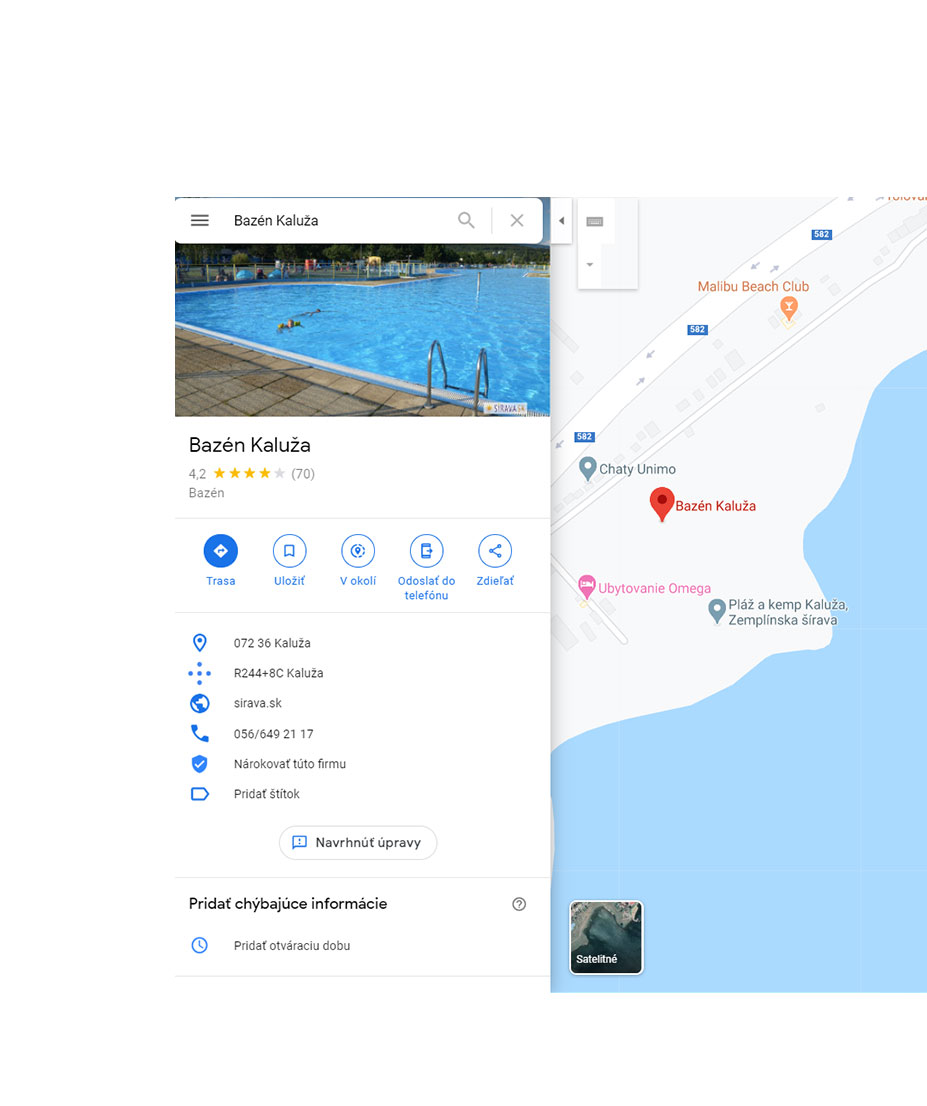927x1106 pixels.
Task: Click the Bazén Kaluža place title
Action: pos(250,445)
